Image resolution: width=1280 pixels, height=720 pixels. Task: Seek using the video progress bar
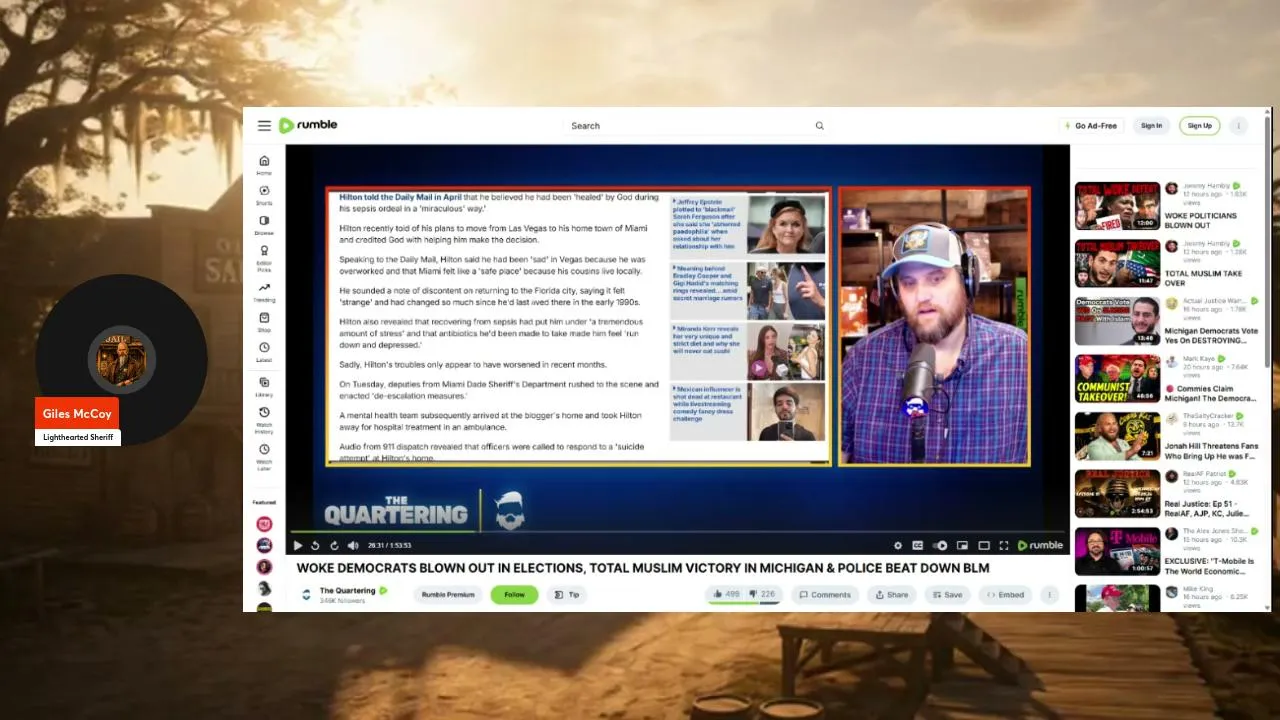[x=677, y=531]
